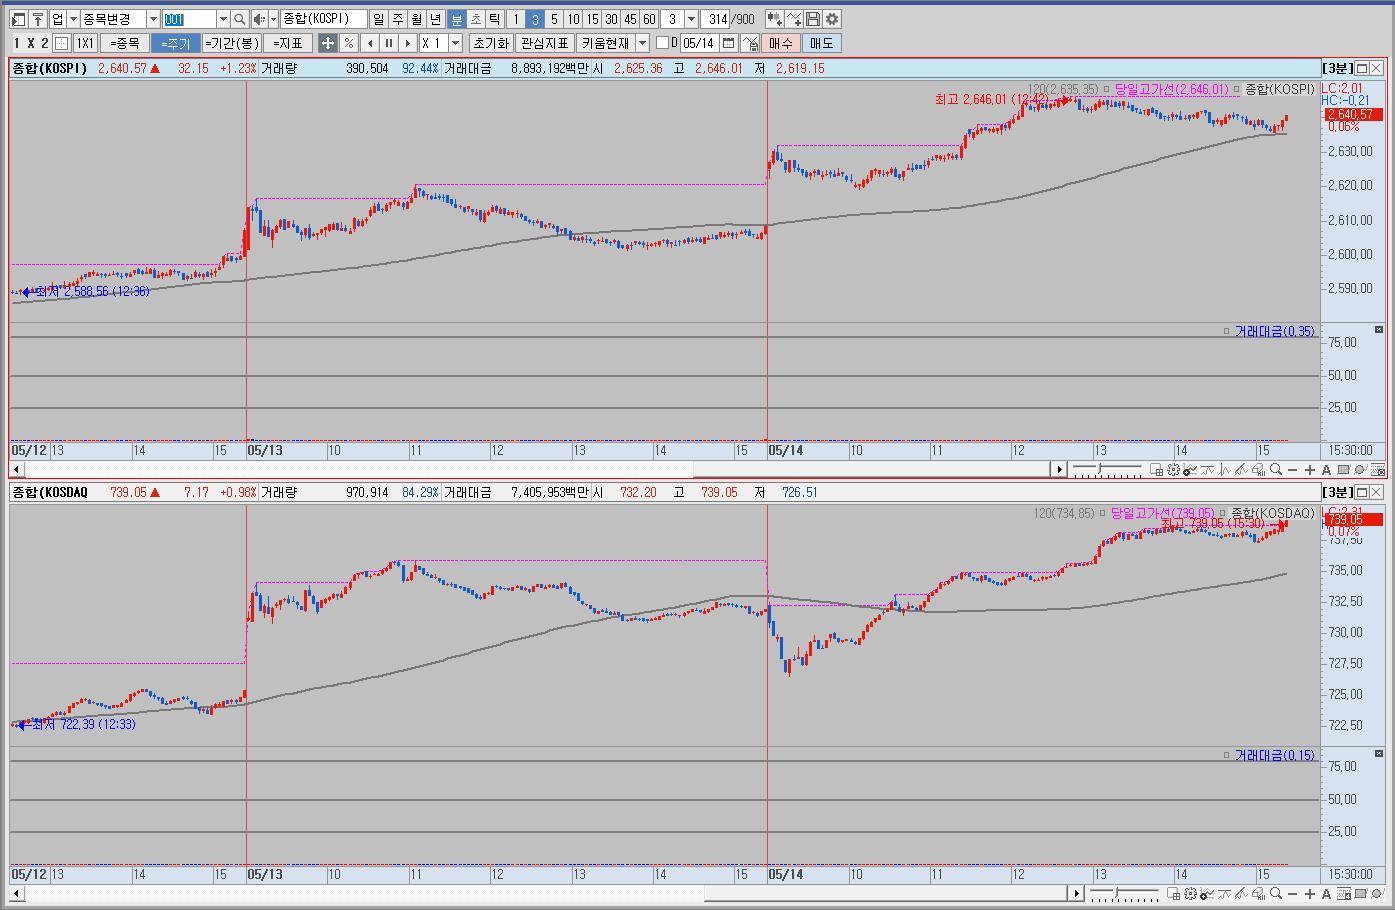Click the =주기 sync button

(x=175, y=43)
